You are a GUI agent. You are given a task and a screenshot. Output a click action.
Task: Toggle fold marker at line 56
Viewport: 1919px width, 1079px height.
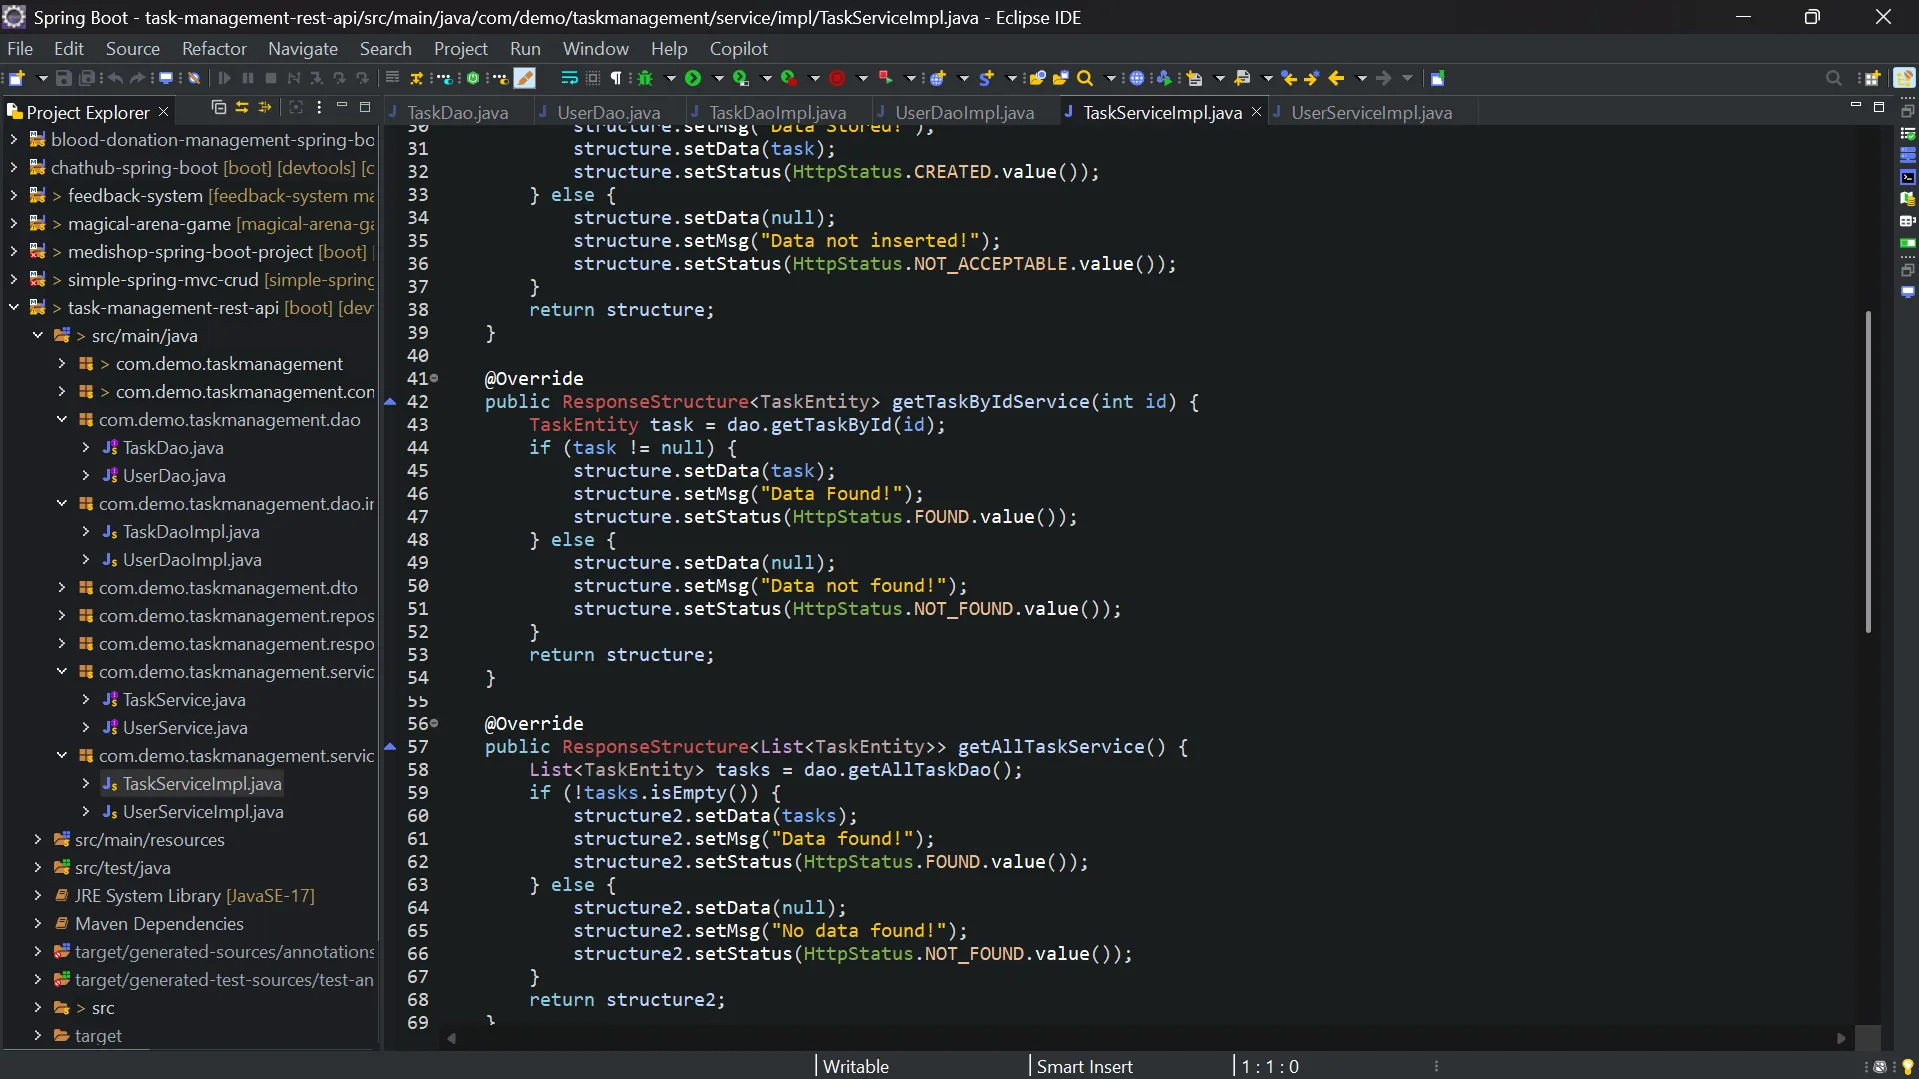(434, 723)
